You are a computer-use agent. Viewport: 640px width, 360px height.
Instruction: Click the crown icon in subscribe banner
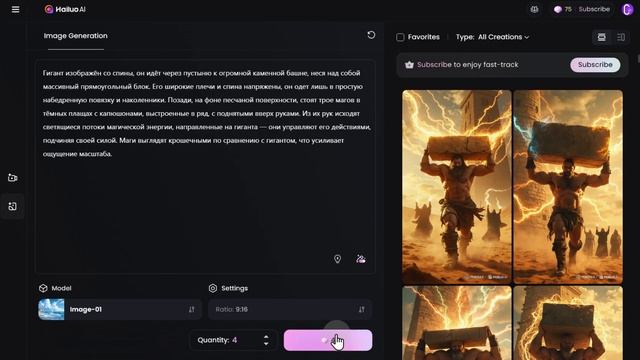pyautogui.click(x=409, y=64)
